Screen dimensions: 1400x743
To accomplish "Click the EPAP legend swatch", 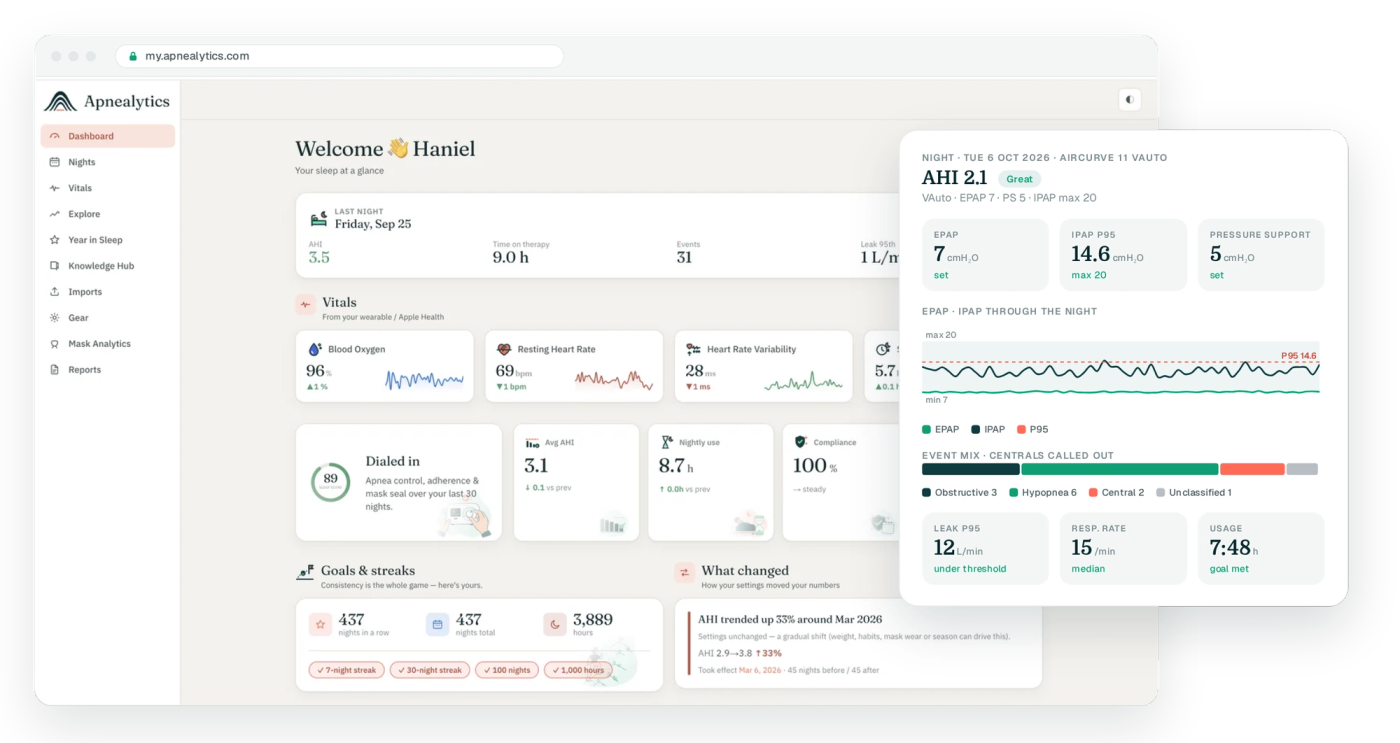I will pos(926,429).
